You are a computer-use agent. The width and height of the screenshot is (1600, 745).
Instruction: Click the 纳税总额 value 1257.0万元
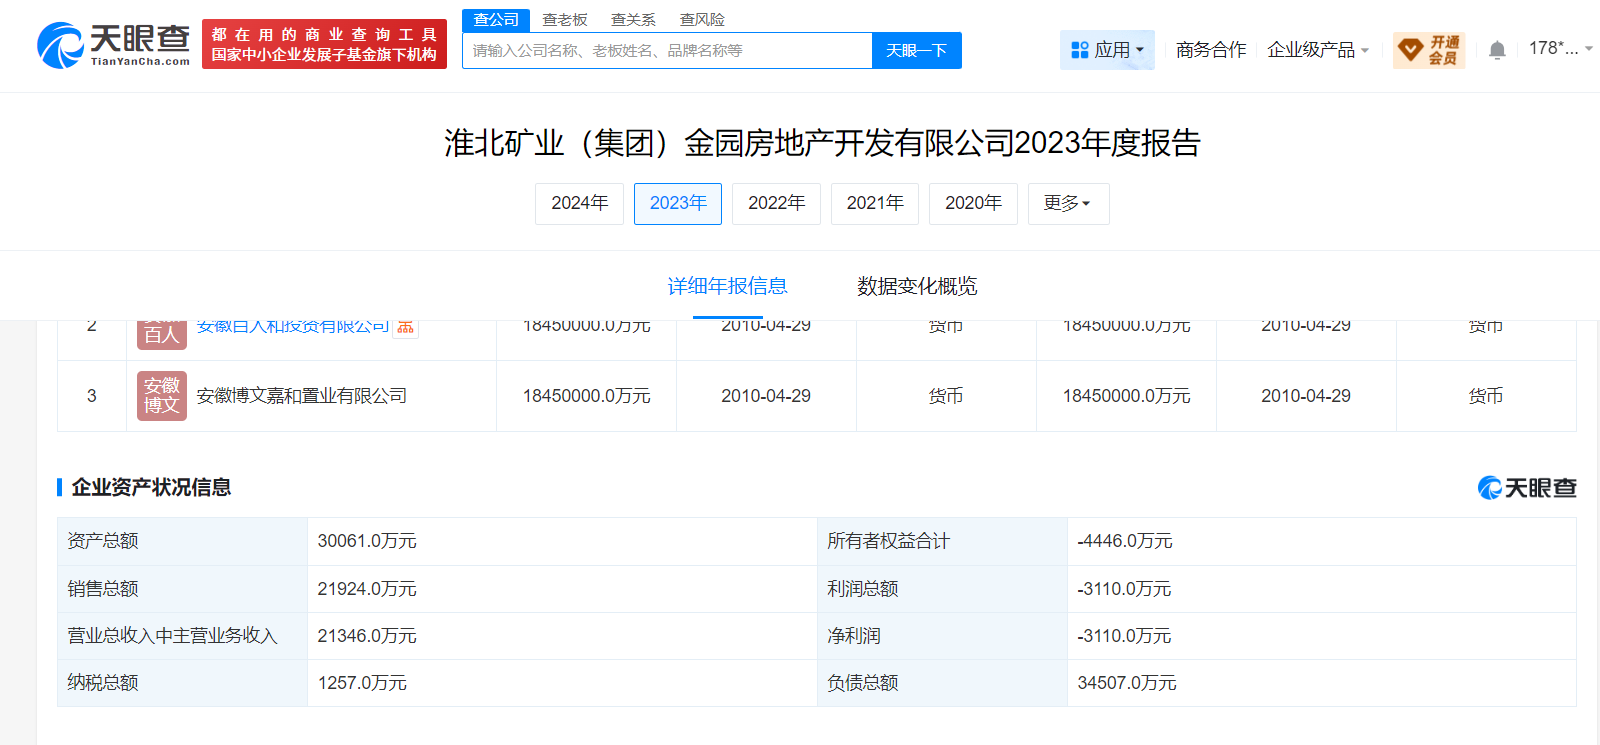click(x=362, y=683)
